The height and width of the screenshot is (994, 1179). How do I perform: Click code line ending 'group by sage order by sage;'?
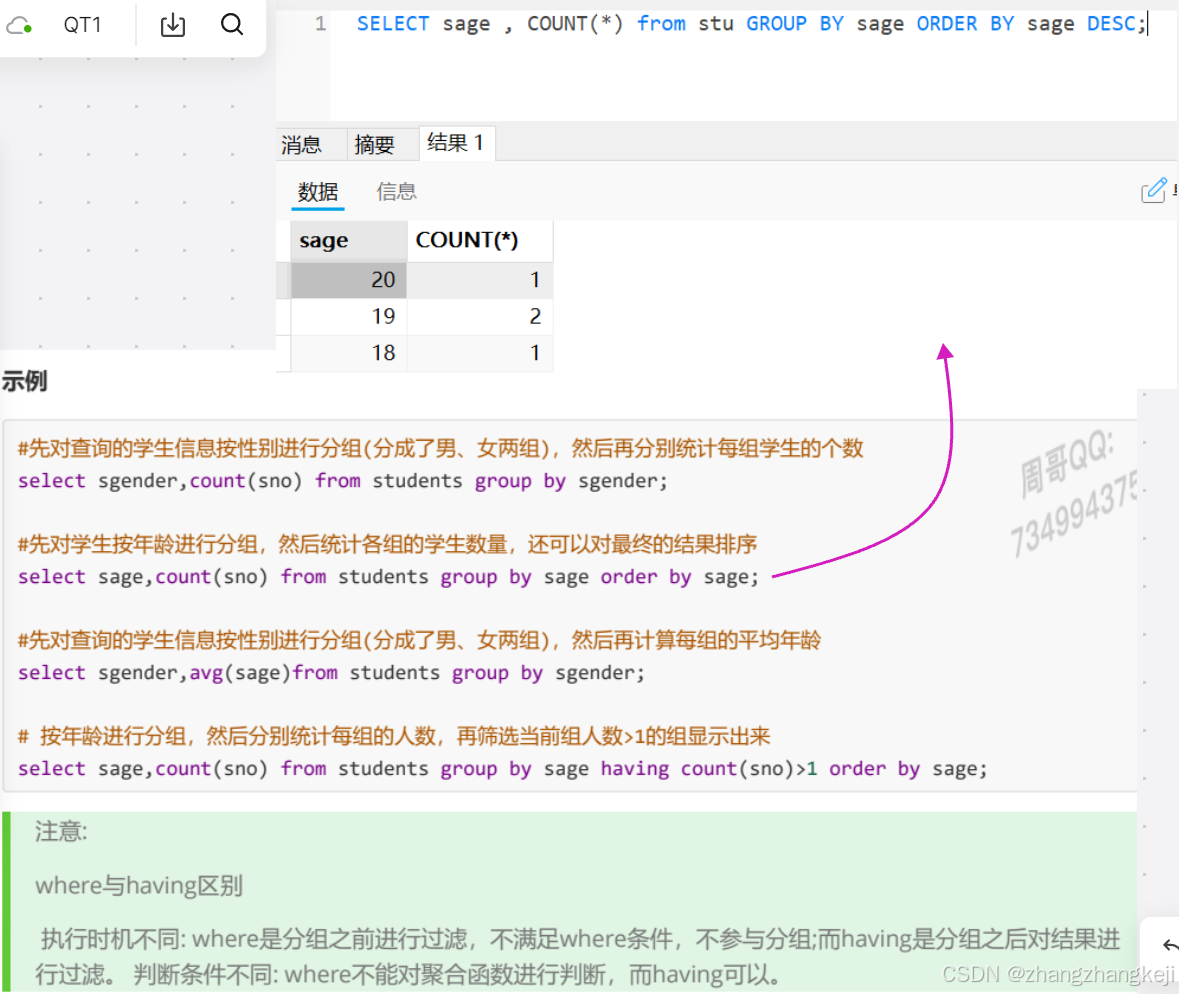pos(388,577)
